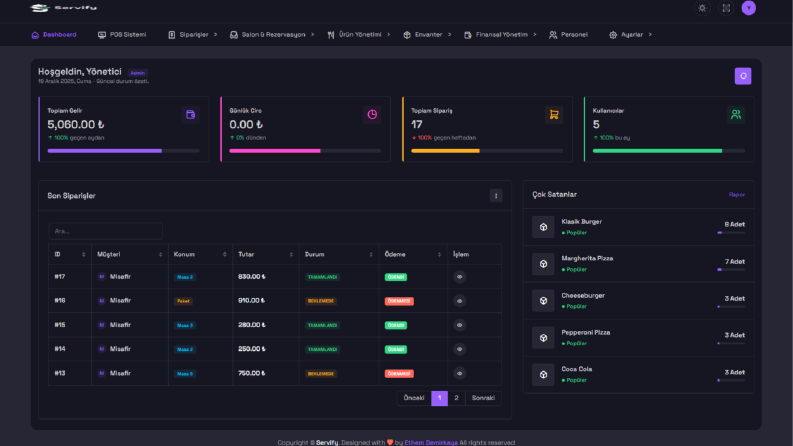Click the Günlük Ciro pie chart icon
The width and height of the screenshot is (793, 446).
tap(372, 115)
